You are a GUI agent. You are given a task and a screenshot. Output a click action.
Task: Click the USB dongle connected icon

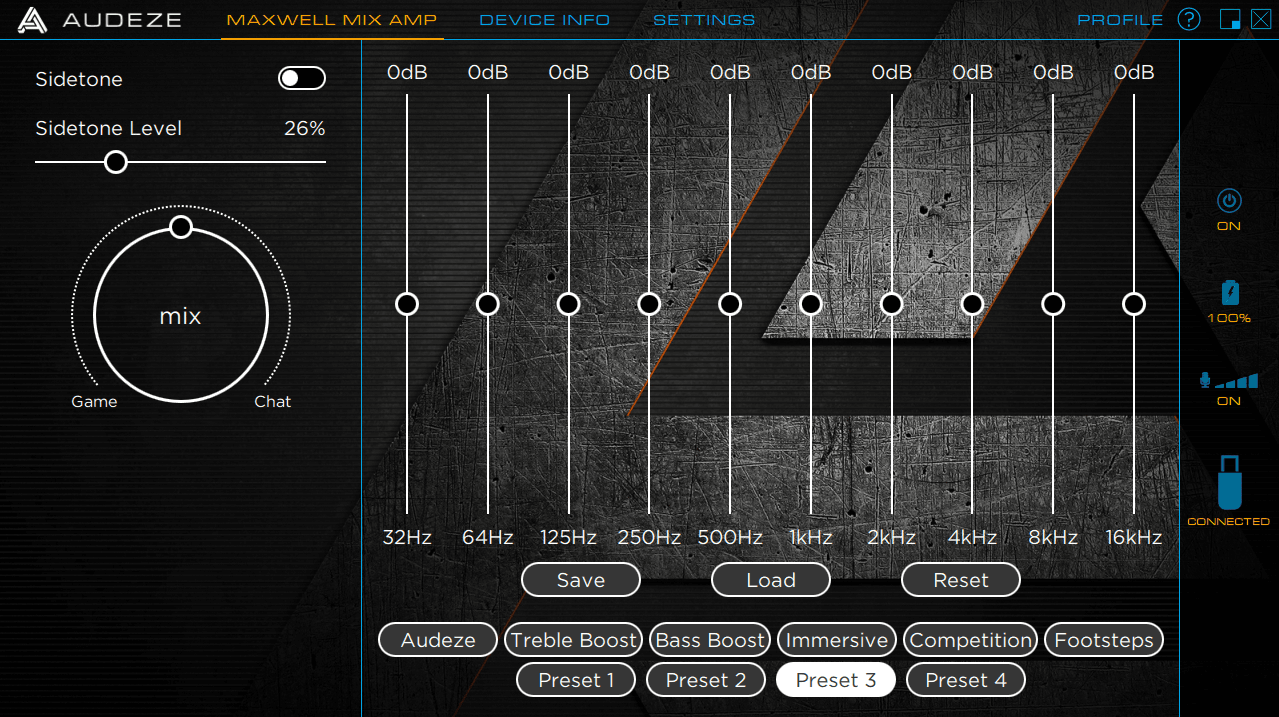[1229, 482]
